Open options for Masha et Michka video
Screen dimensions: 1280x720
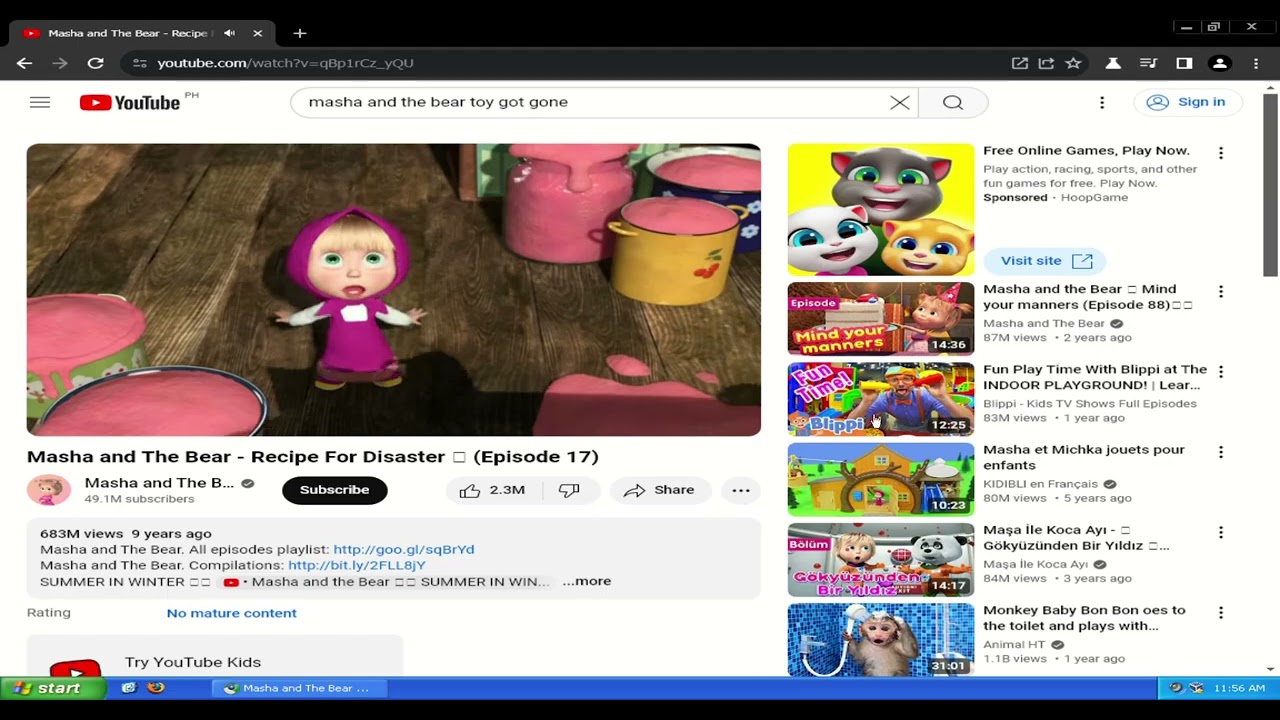tap(1221, 452)
